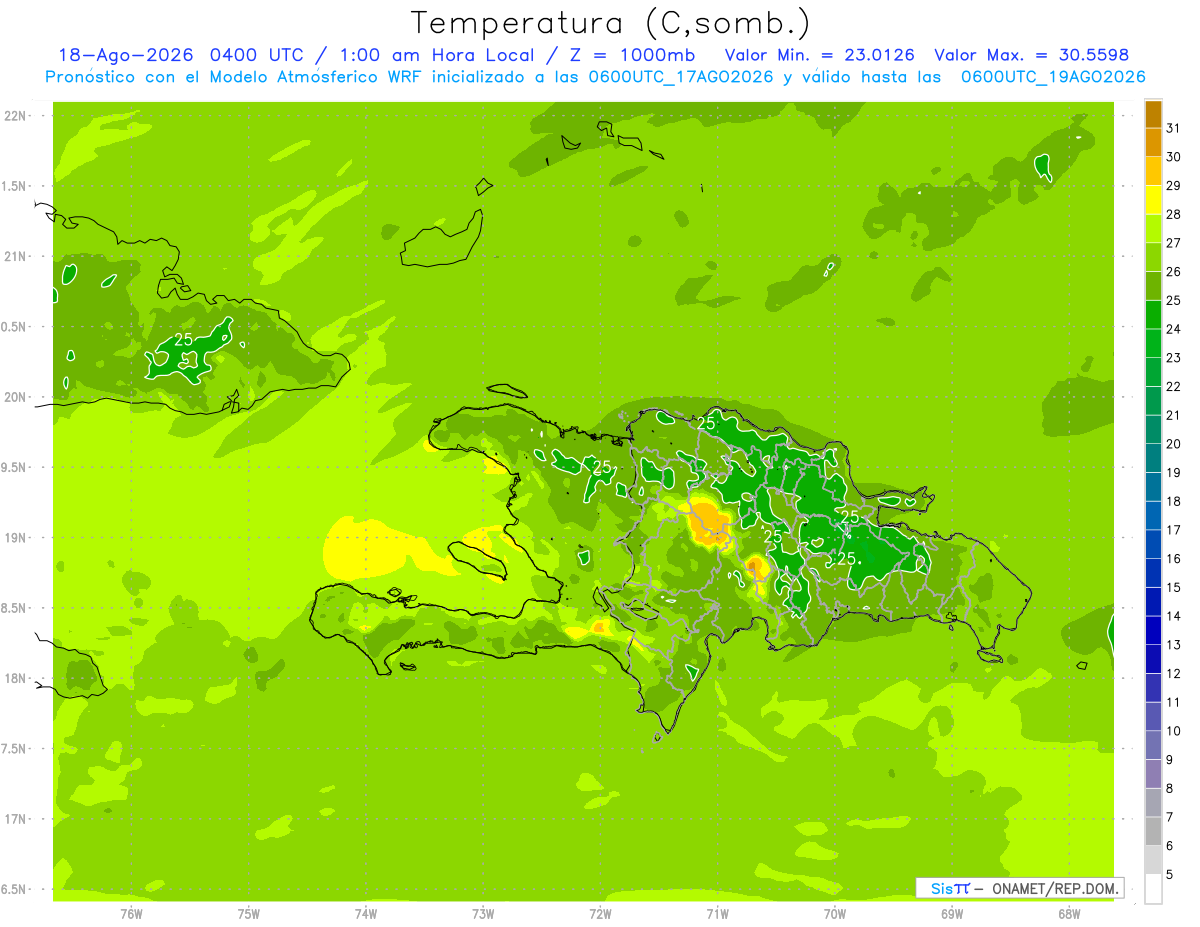Image resolution: width=1200 pixels, height=927 pixels.
Task: Click the Valor Min. = 23.0126 text
Action: click(x=820, y=54)
